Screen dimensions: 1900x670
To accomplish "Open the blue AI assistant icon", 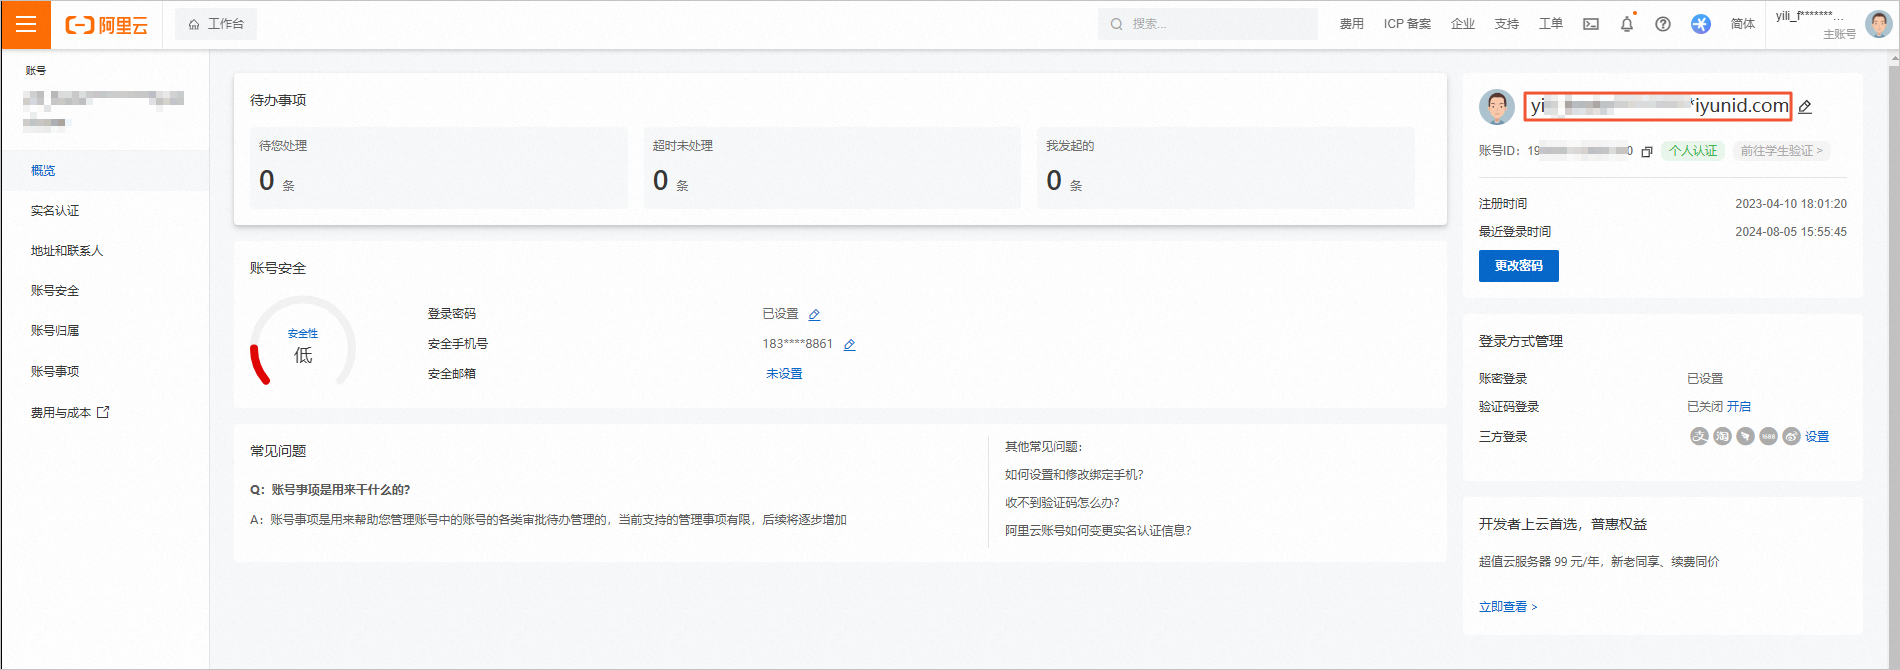I will (1701, 24).
